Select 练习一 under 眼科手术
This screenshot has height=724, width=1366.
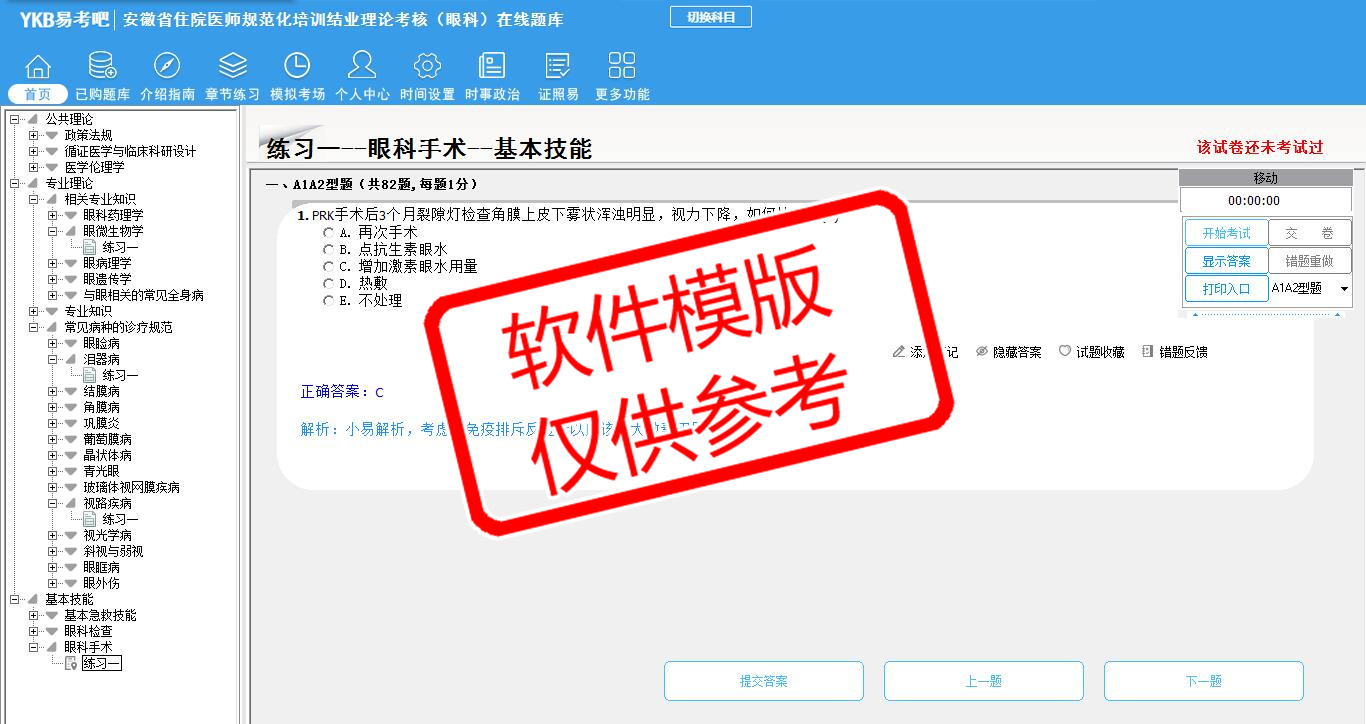tap(101, 663)
